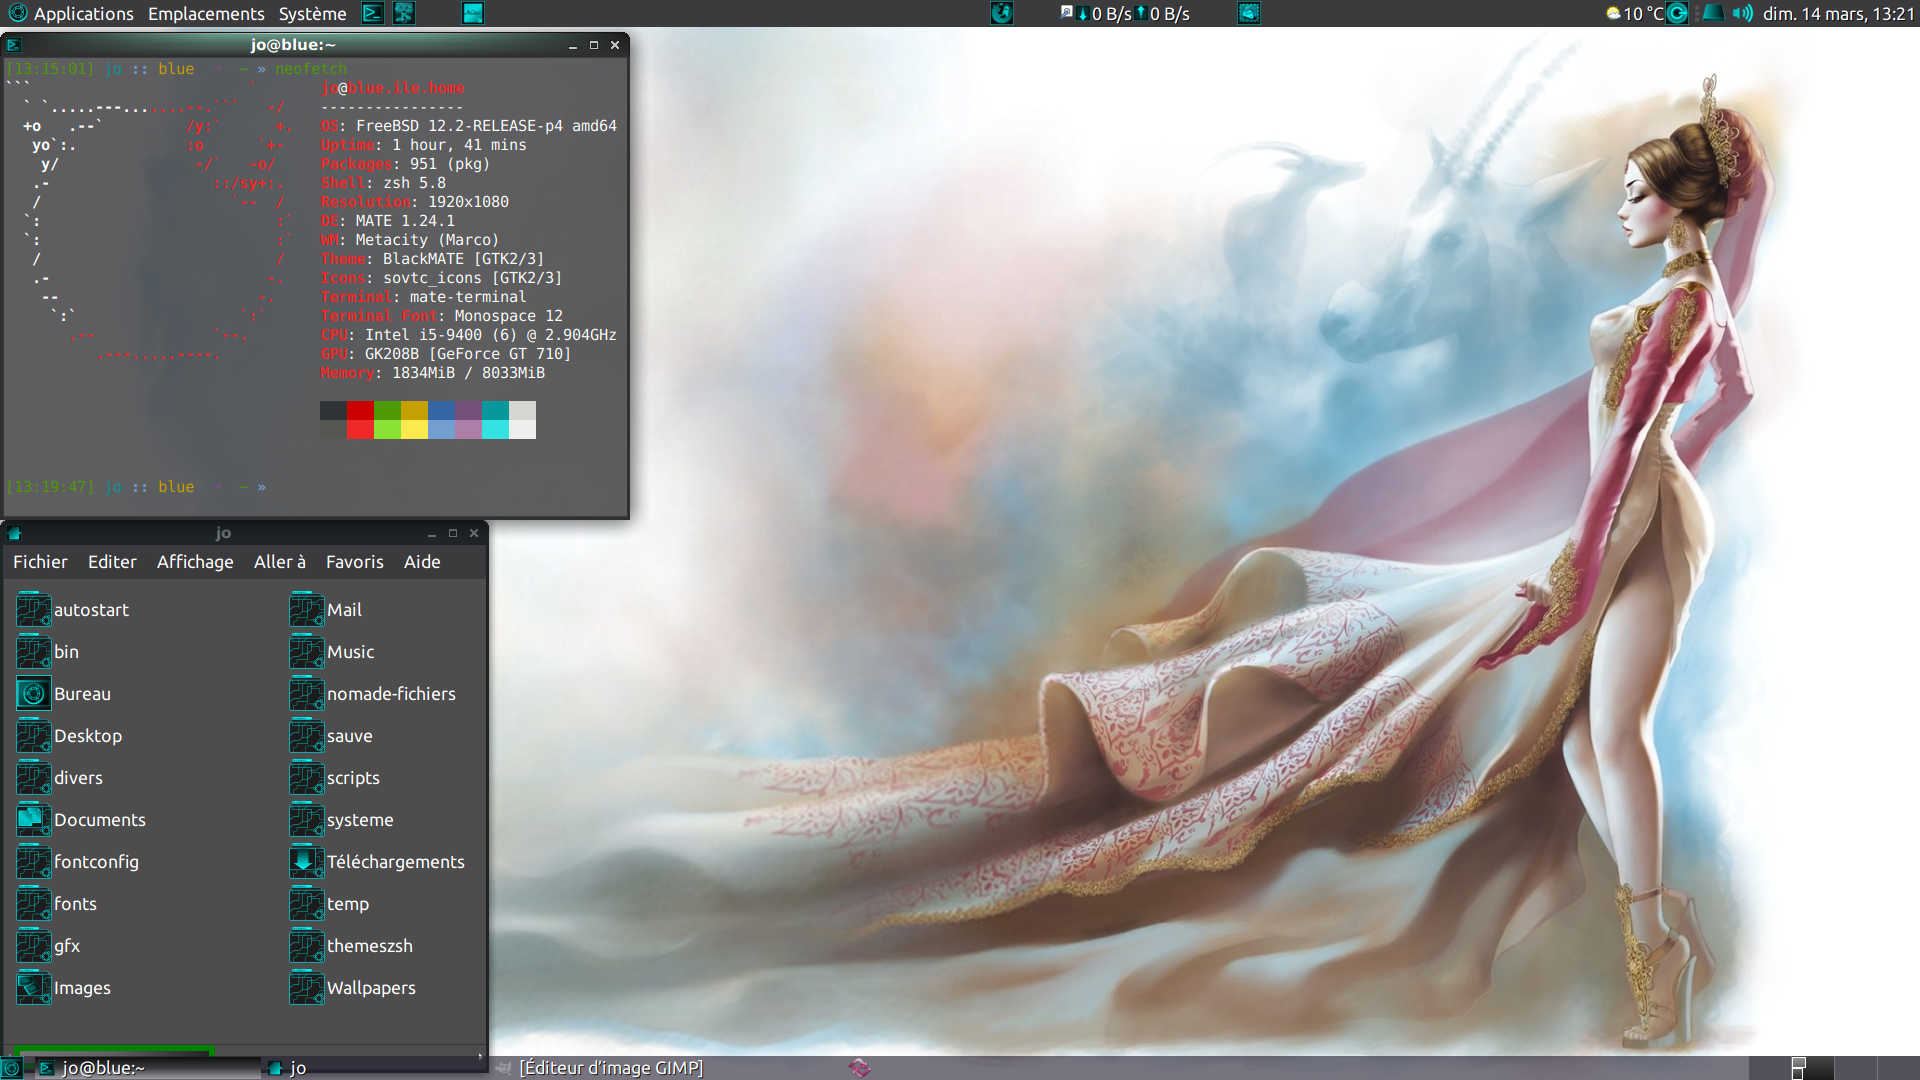Open the Bureau folder
The image size is (1920, 1080).
(64, 694)
